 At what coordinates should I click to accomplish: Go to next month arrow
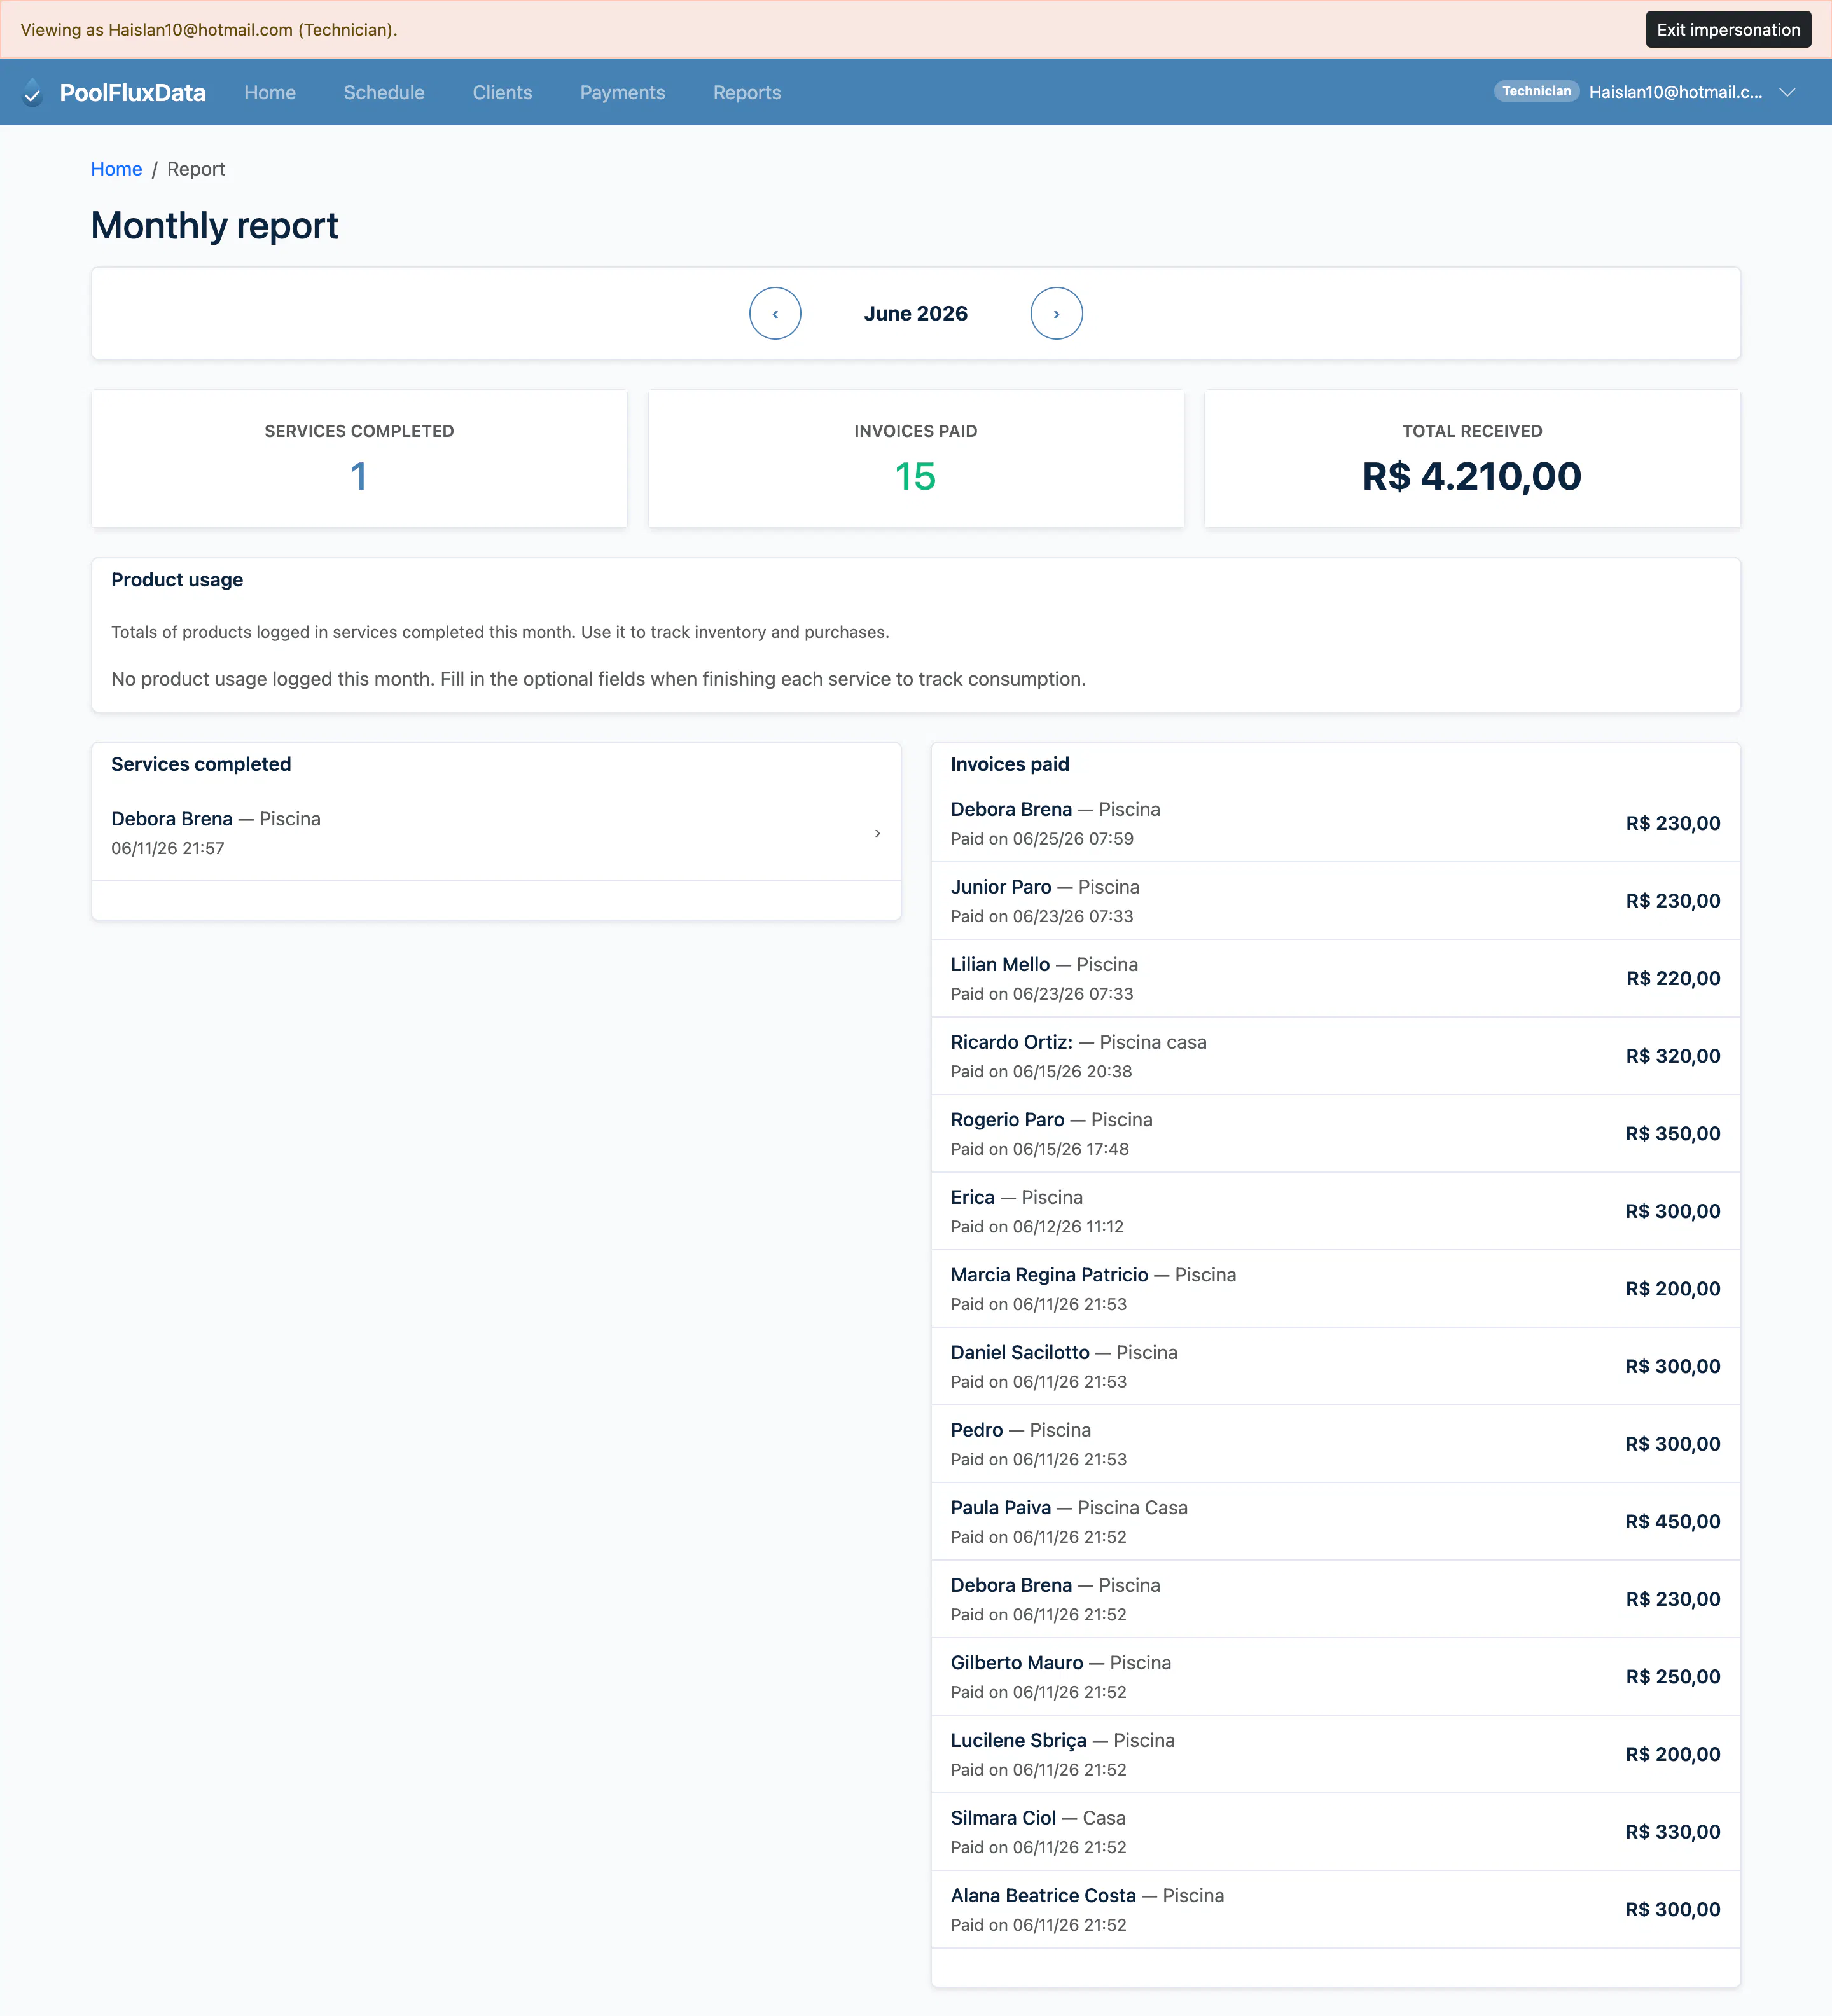tap(1056, 313)
